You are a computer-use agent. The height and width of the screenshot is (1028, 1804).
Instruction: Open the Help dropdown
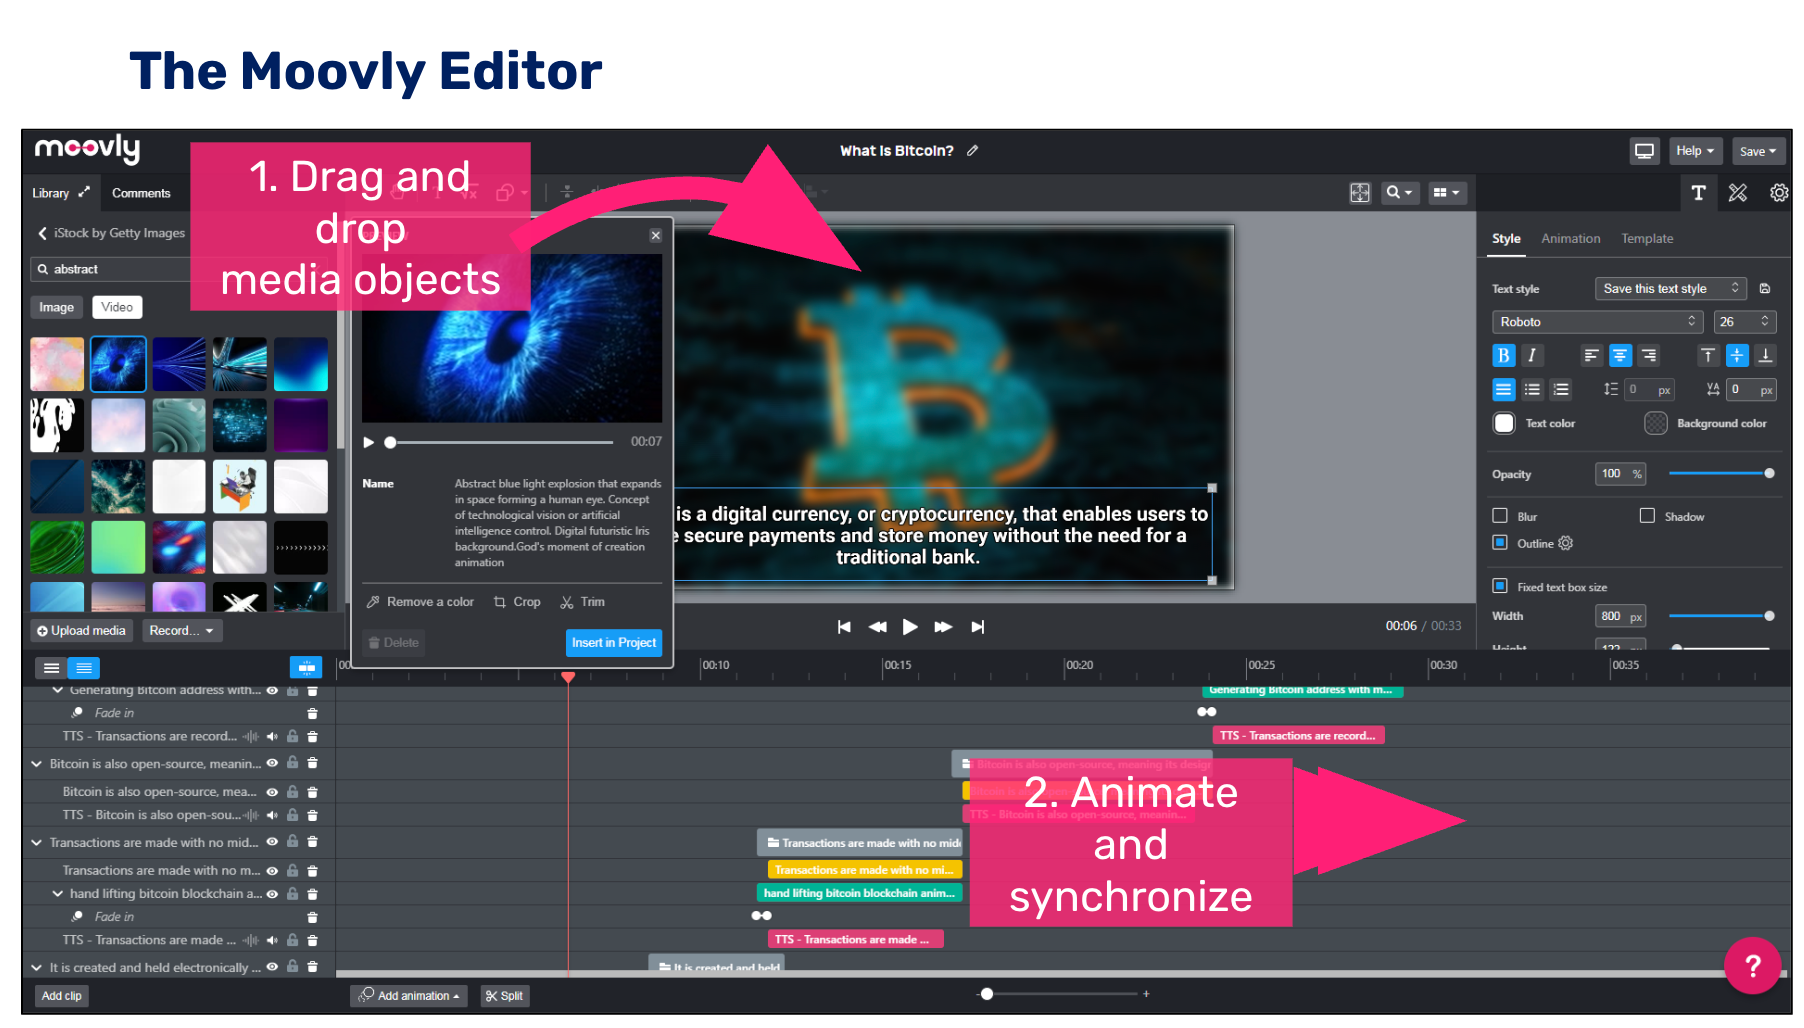coord(1695,151)
